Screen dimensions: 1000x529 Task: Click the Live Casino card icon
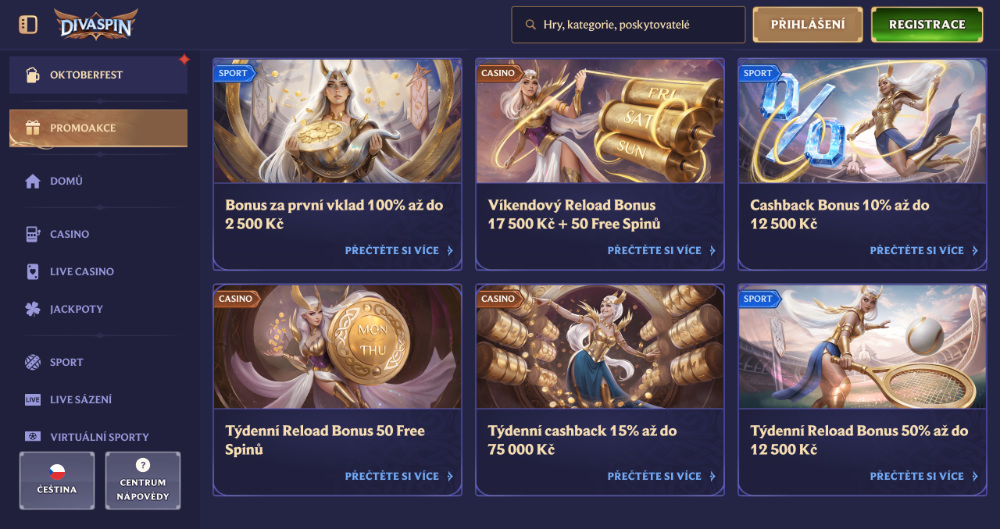pos(33,271)
